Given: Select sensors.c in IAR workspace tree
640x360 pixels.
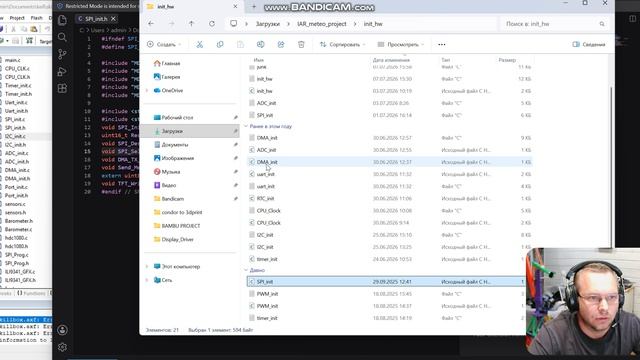Looking at the screenshot, I should point(15,204).
